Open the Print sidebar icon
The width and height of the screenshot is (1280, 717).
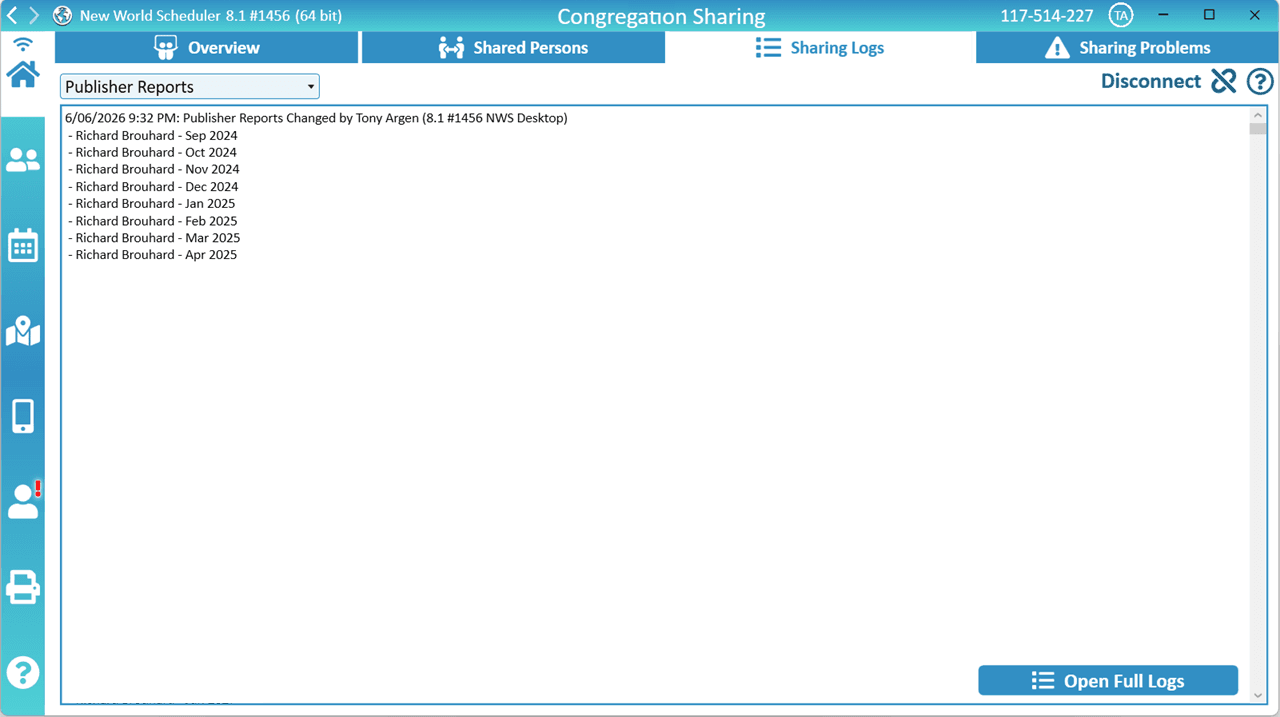(x=23, y=587)
